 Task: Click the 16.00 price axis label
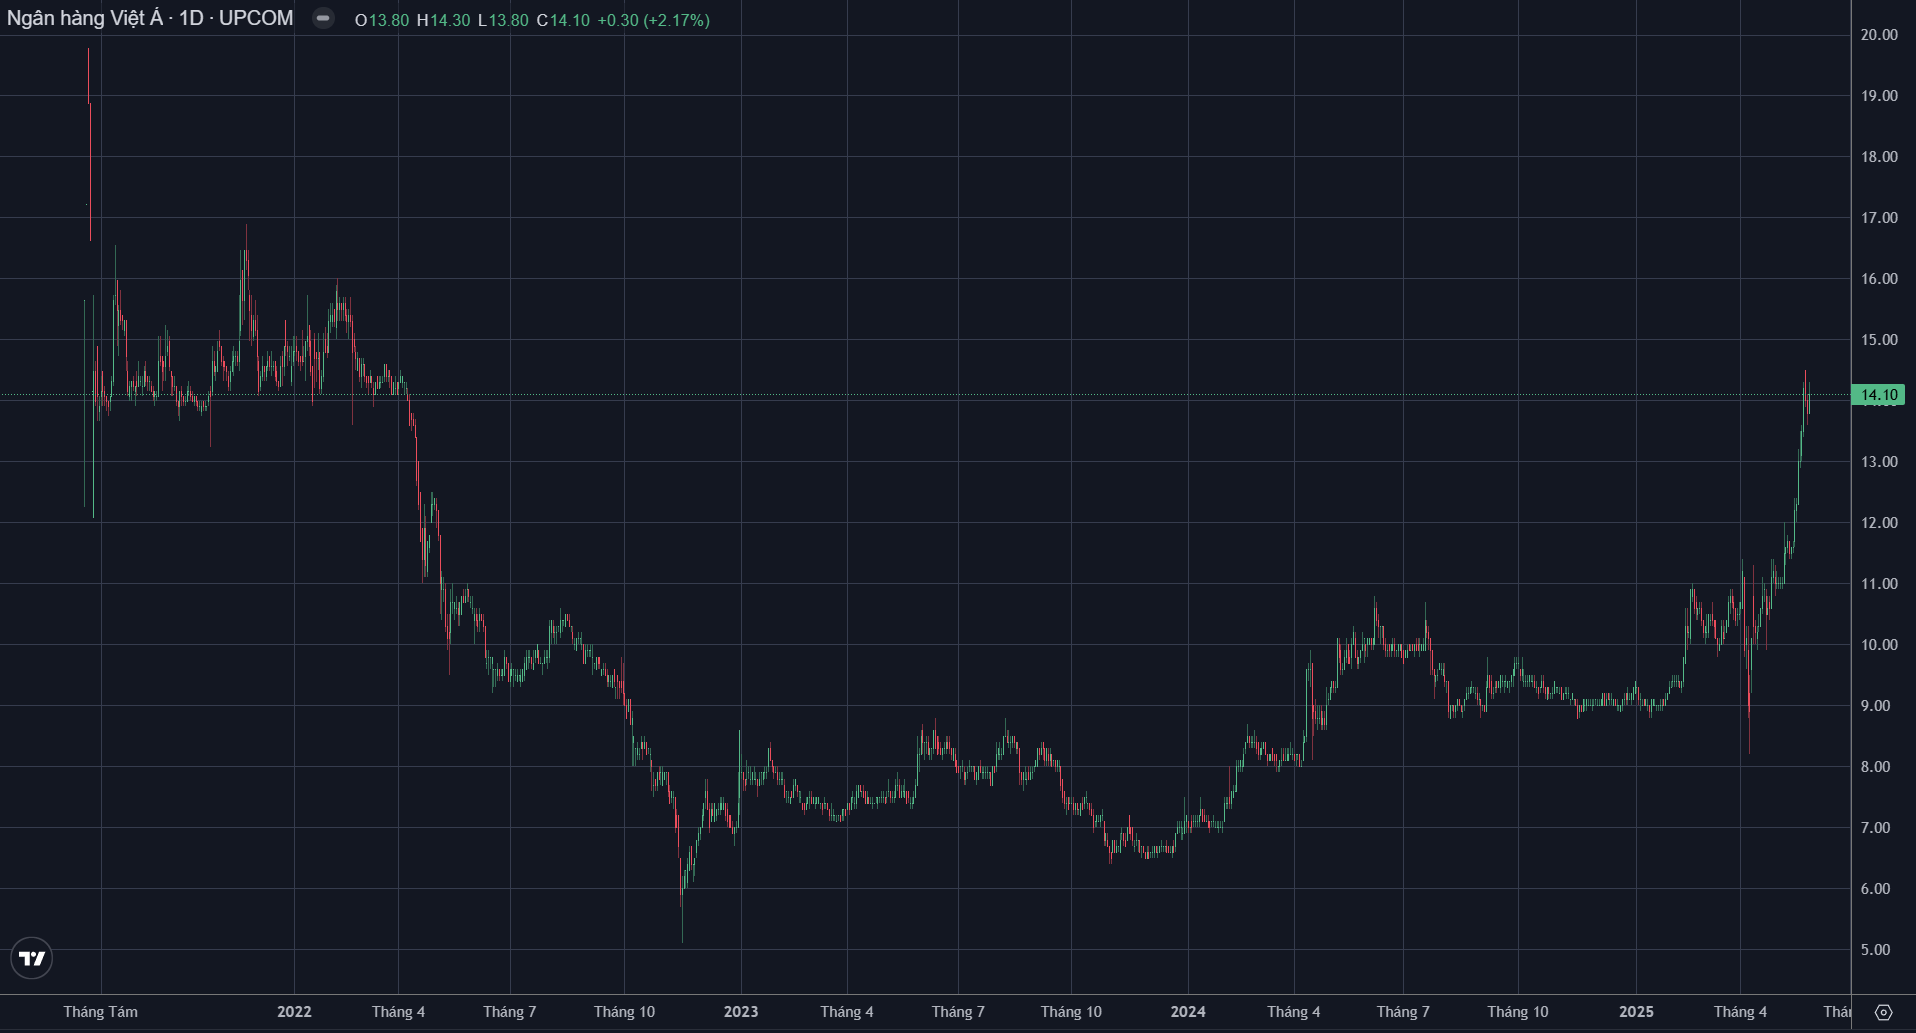click(1879, 279)
